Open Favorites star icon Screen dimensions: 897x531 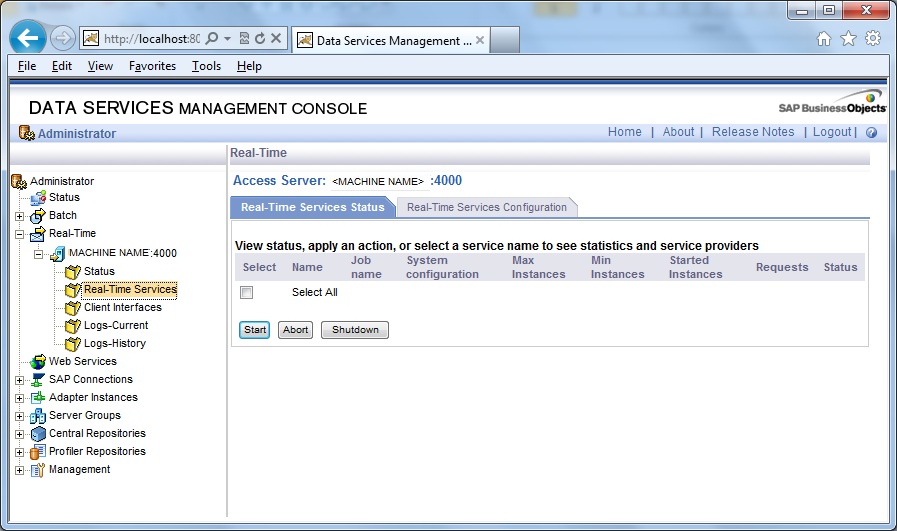(848, 38)
